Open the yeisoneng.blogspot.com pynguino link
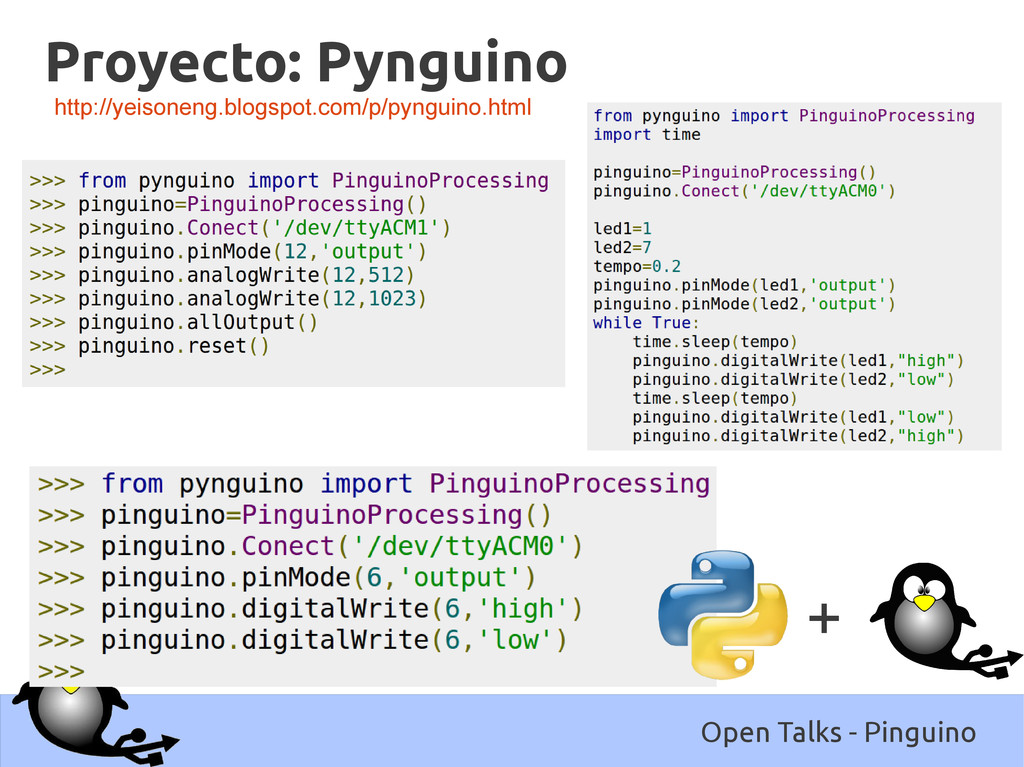Viewport: 1024px width, 767px height. pyautogui.click(x=293, y=107)
